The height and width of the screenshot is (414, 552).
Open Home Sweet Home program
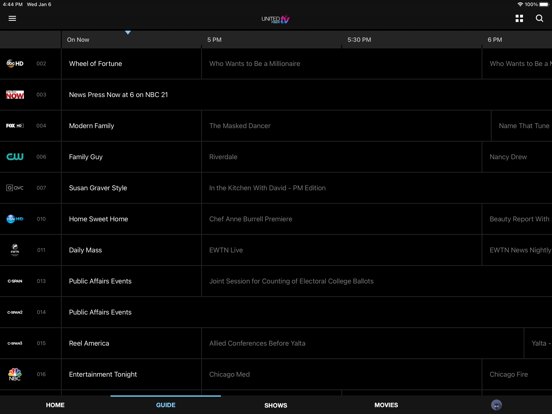point(131,219)
